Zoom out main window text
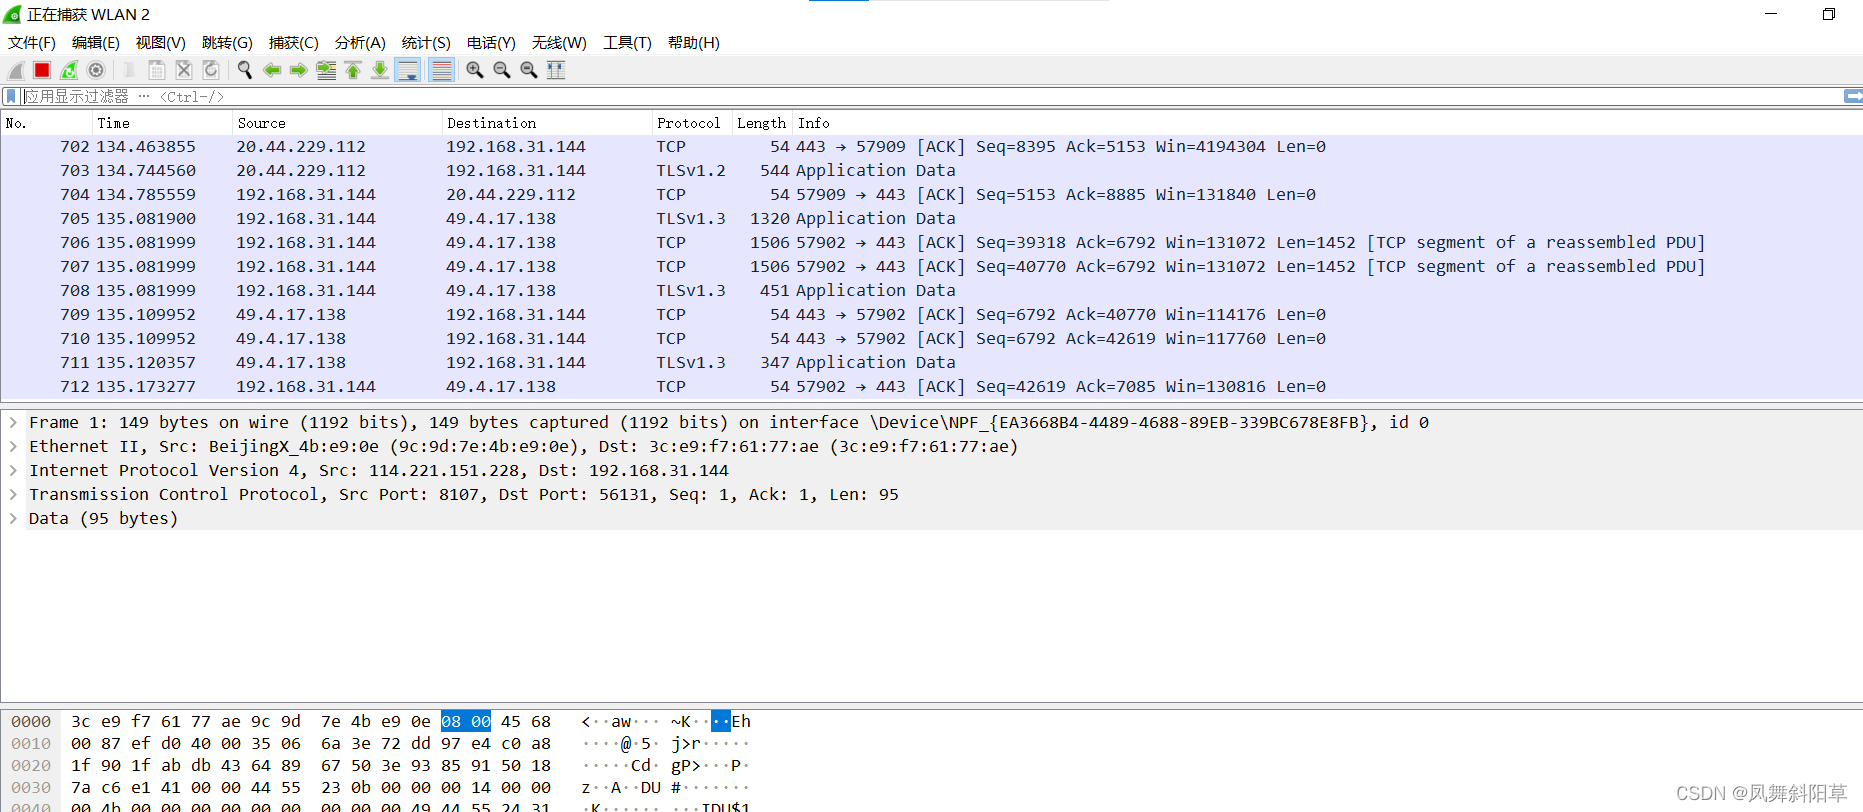 coord(502,70)
